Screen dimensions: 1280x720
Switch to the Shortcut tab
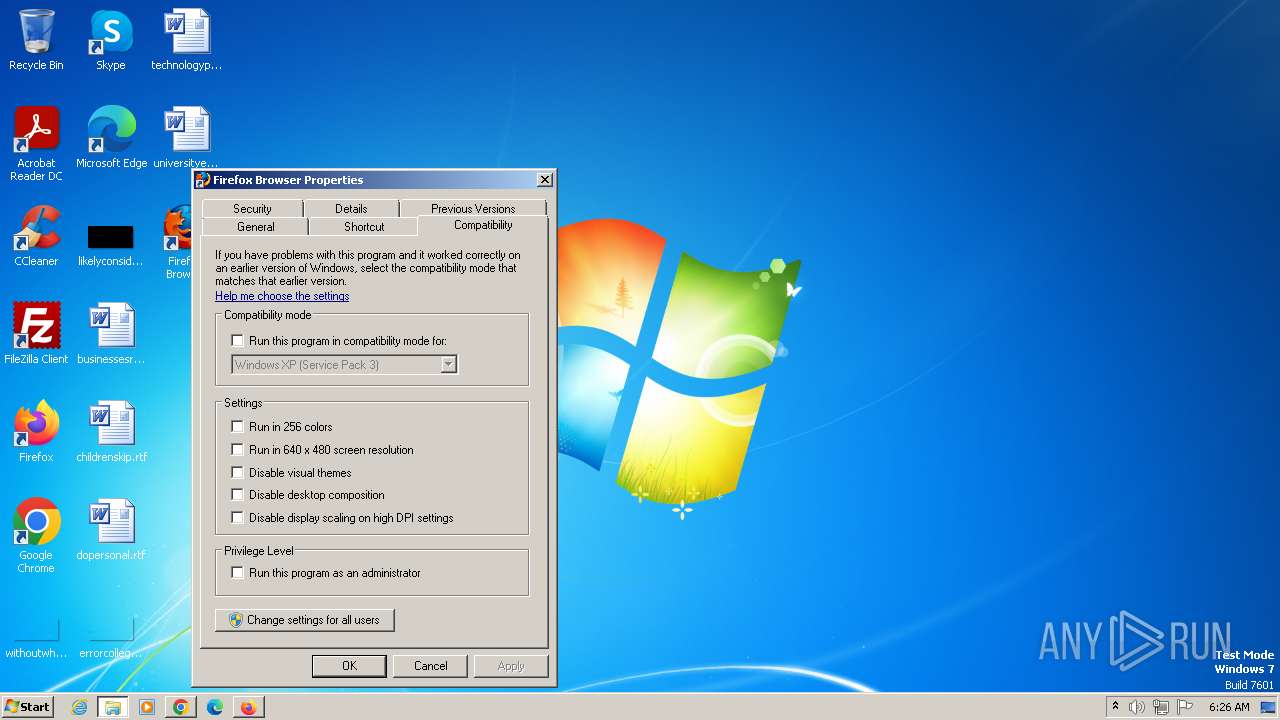(x=364, y=227)
